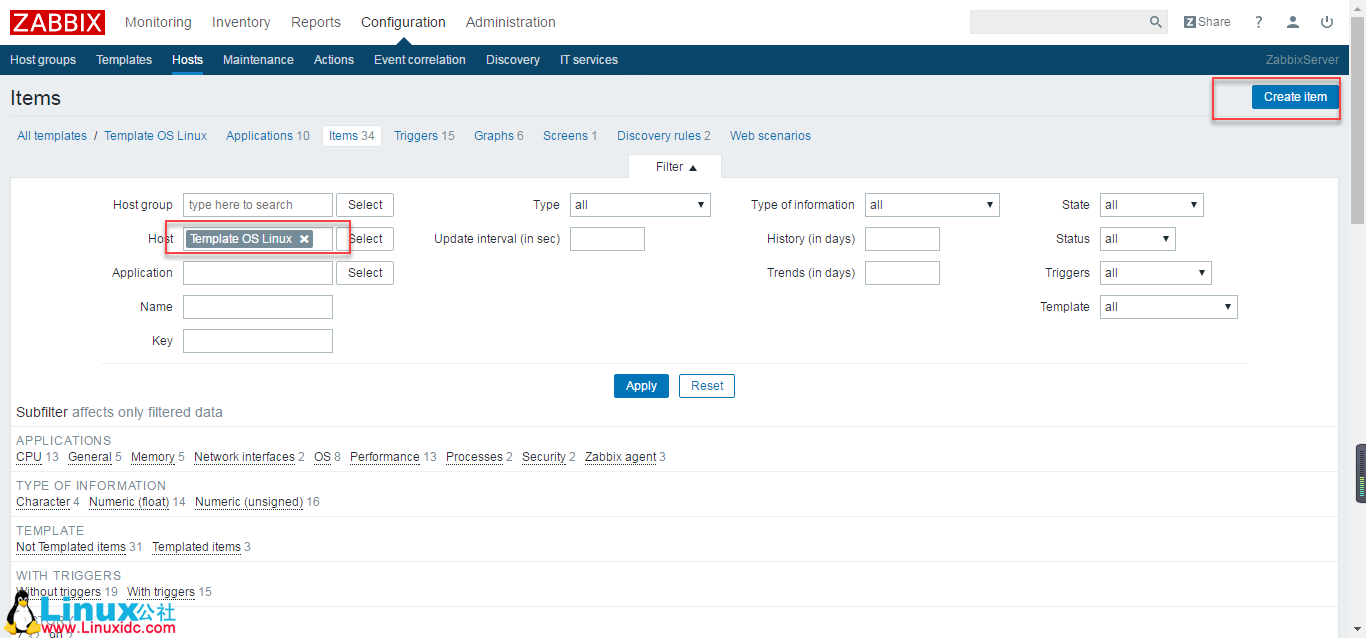This screenshot has height=638, width=1366.
Task: Sign out using the power icon
Action: point(1327,21)
